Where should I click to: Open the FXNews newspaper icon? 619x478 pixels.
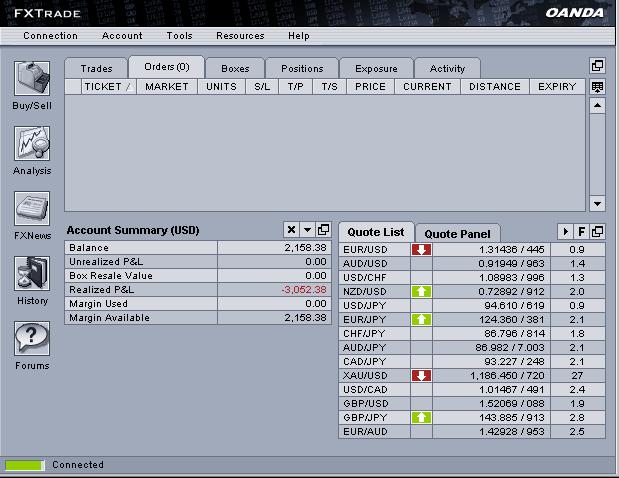32,208
